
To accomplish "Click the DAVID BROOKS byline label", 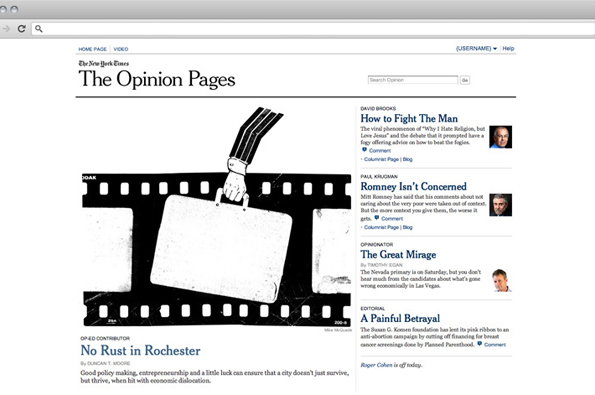I will click(378, 109).
